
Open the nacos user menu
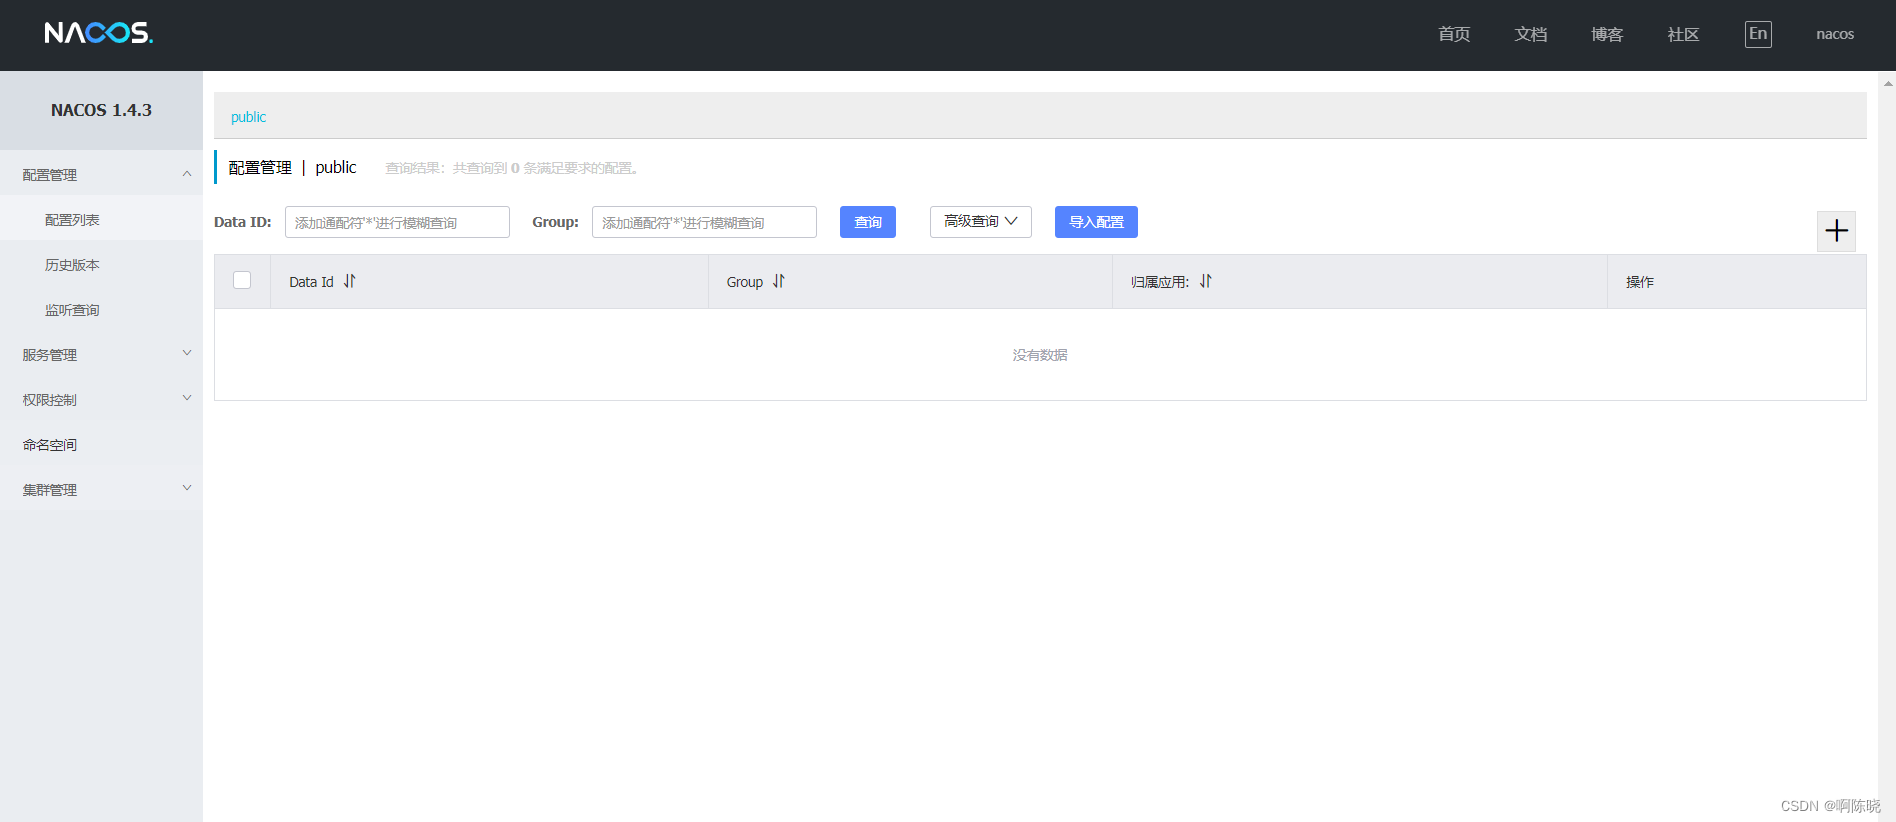pyautogui.click(x=1835, y=34)
